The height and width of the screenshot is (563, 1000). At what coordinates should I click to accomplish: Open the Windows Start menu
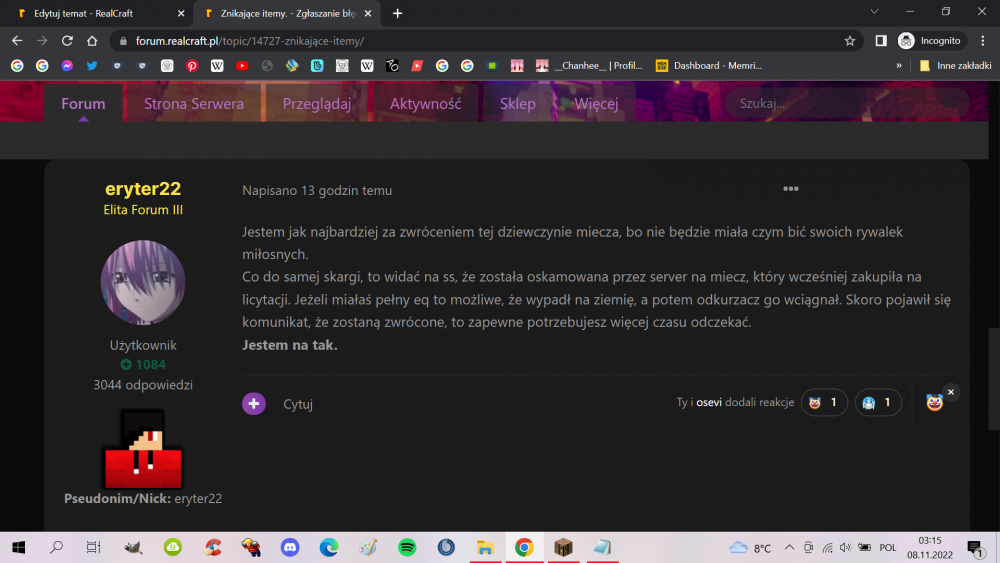pyautogui.click(x=18, y=548)
